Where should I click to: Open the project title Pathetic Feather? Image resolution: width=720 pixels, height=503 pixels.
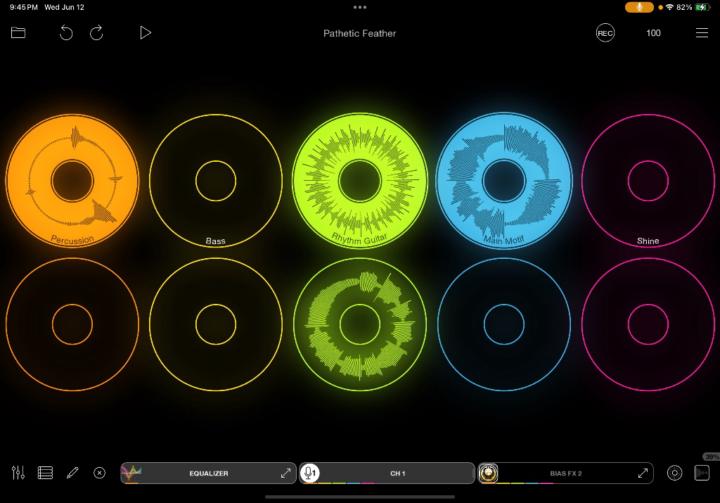click(360, 33)
